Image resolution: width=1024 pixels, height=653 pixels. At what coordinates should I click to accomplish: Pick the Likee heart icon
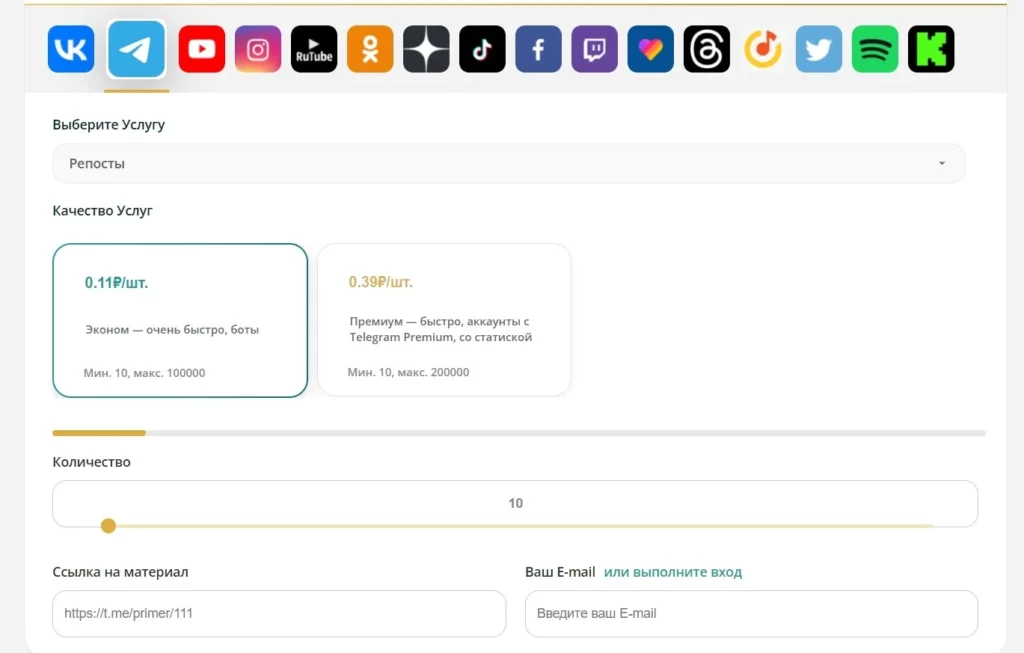(650, 49)
